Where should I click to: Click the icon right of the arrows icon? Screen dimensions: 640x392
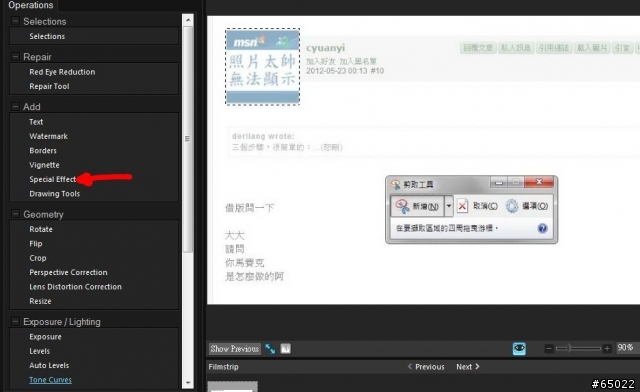[286, 349]
